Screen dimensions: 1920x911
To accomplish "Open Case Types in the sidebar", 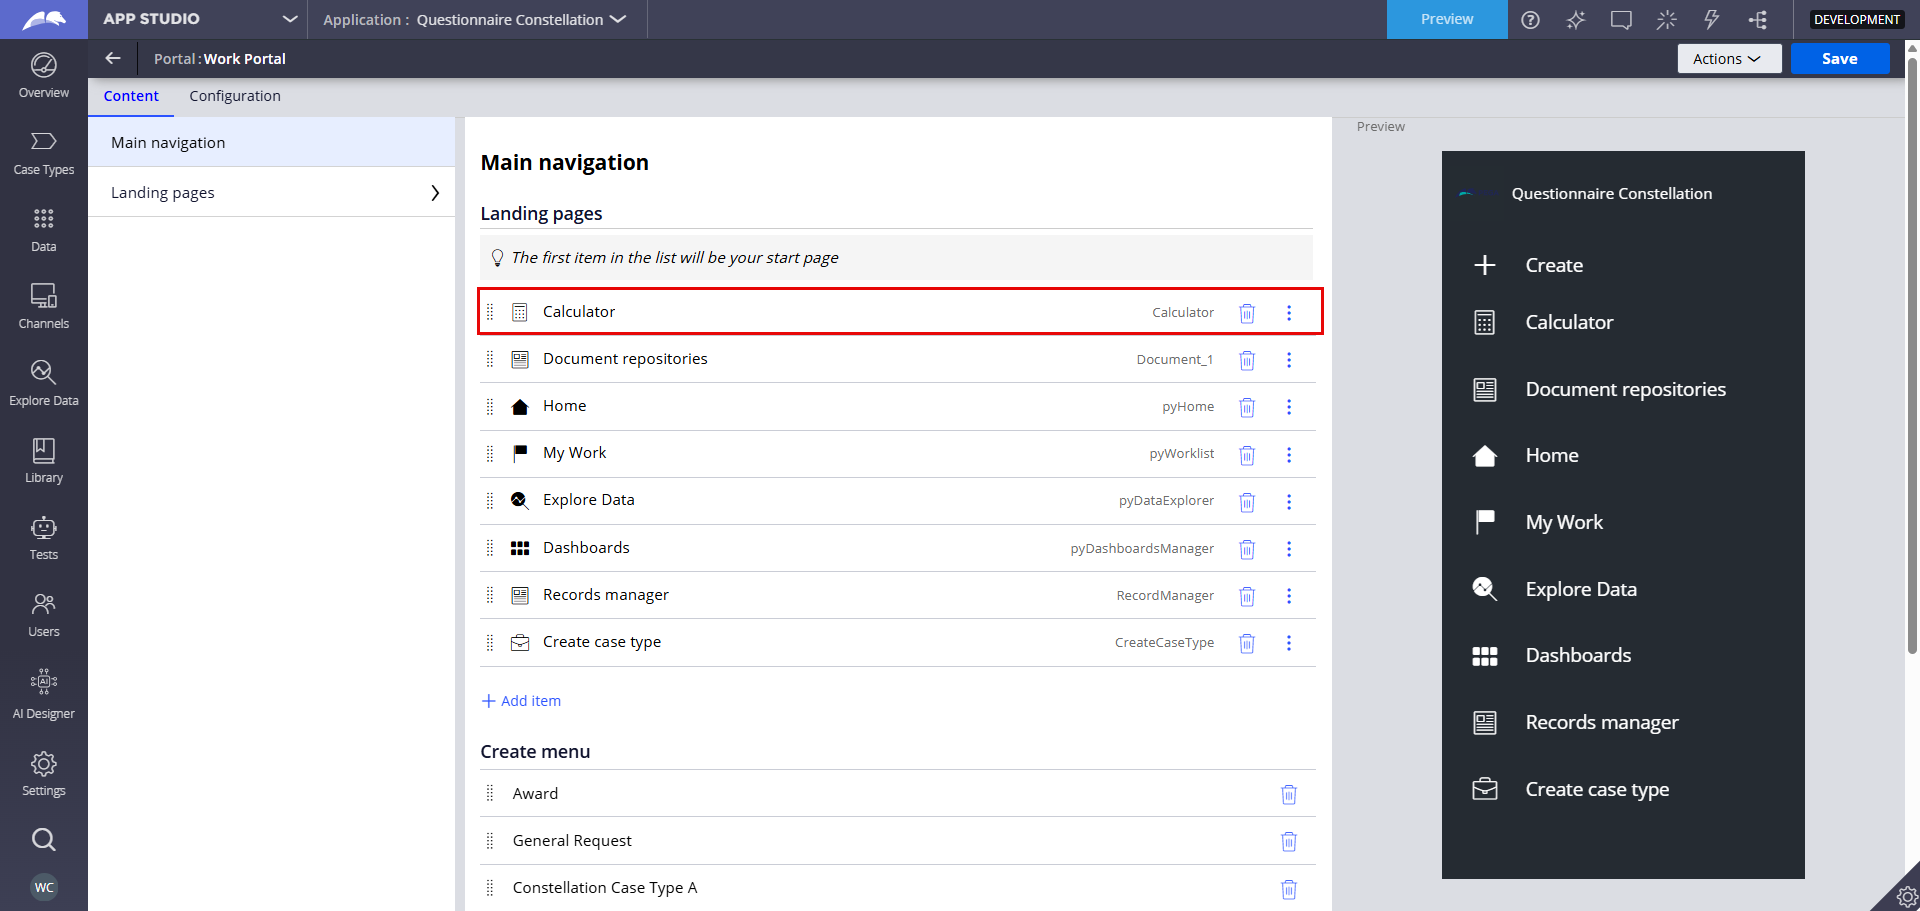I will [x=43, y=153].
